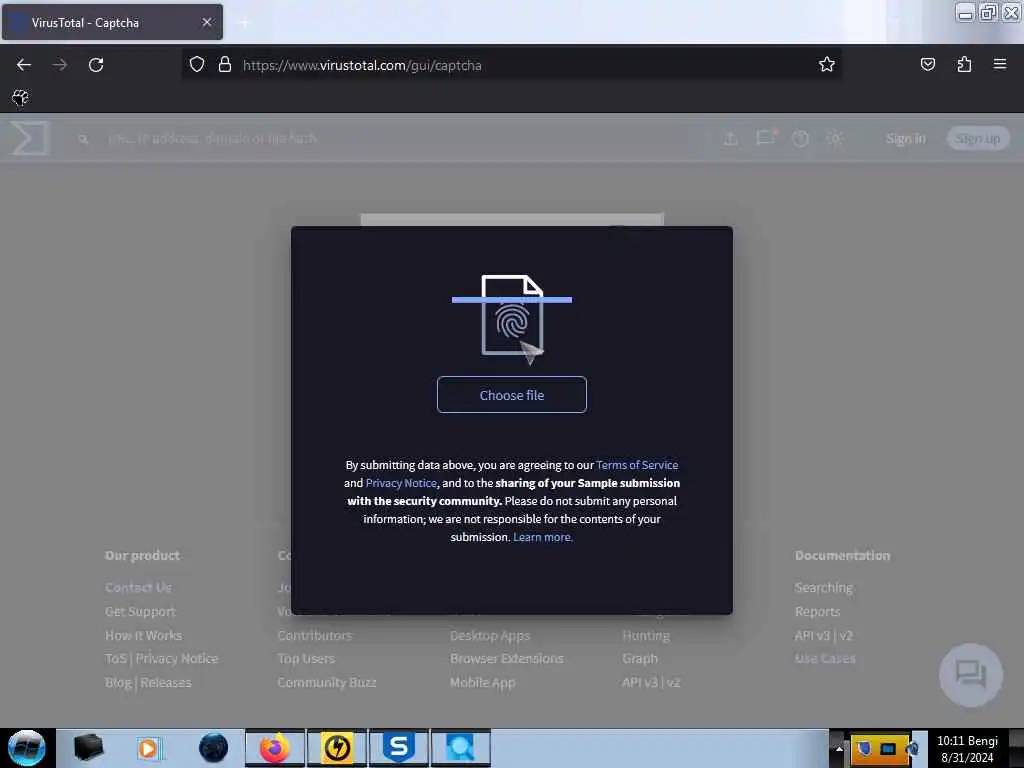The image size is (1024, 768).
Task: Open the black box taskbar icon
Action: click(88, 748)
